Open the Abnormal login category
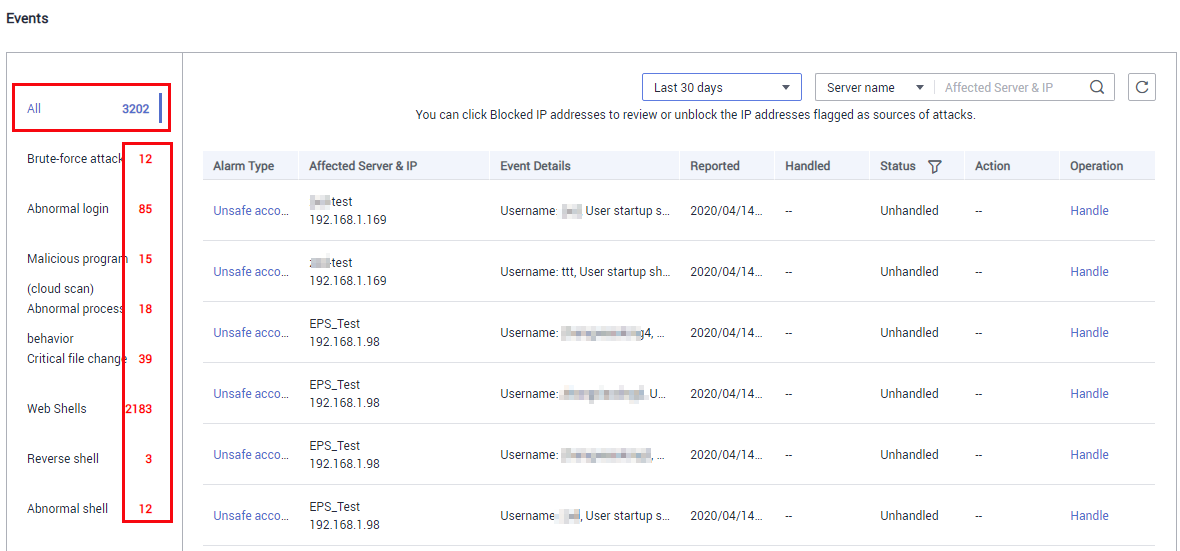Screen dimensions: 1180x551 click(90, 209)
